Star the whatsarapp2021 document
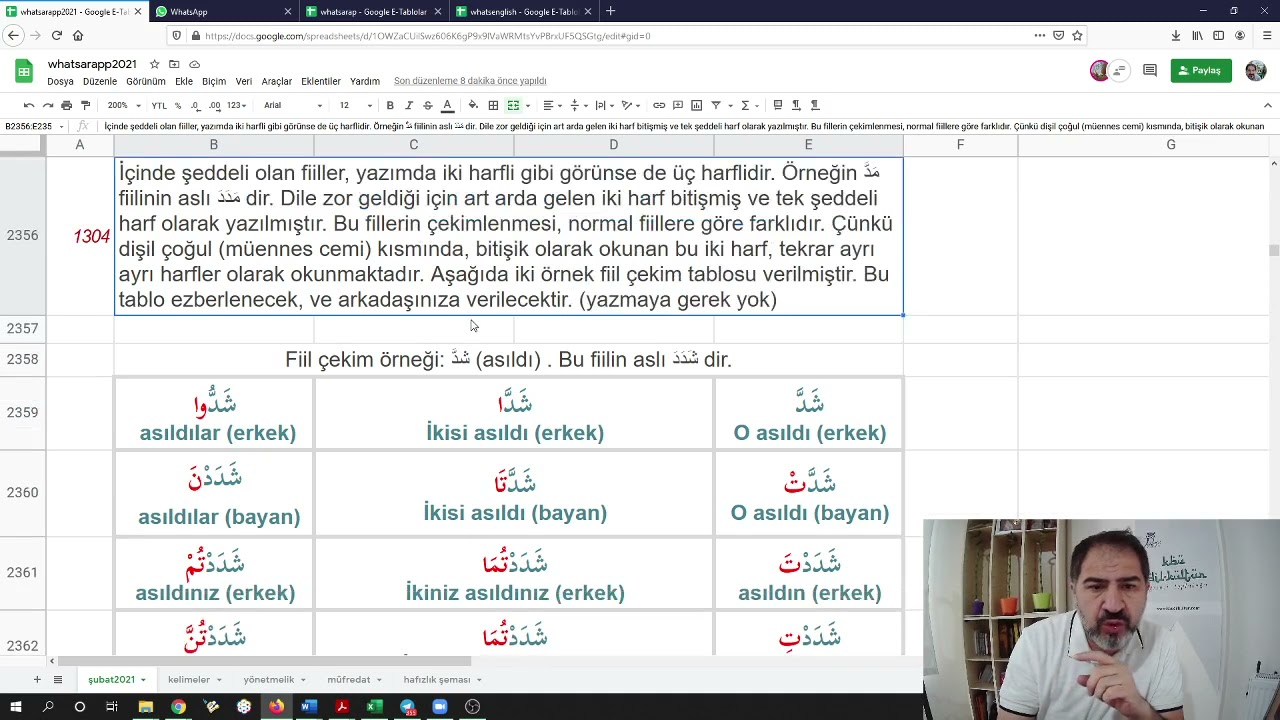Image resolution: width=1280 pixels, height=720 pixels. (x=154, y=64)
